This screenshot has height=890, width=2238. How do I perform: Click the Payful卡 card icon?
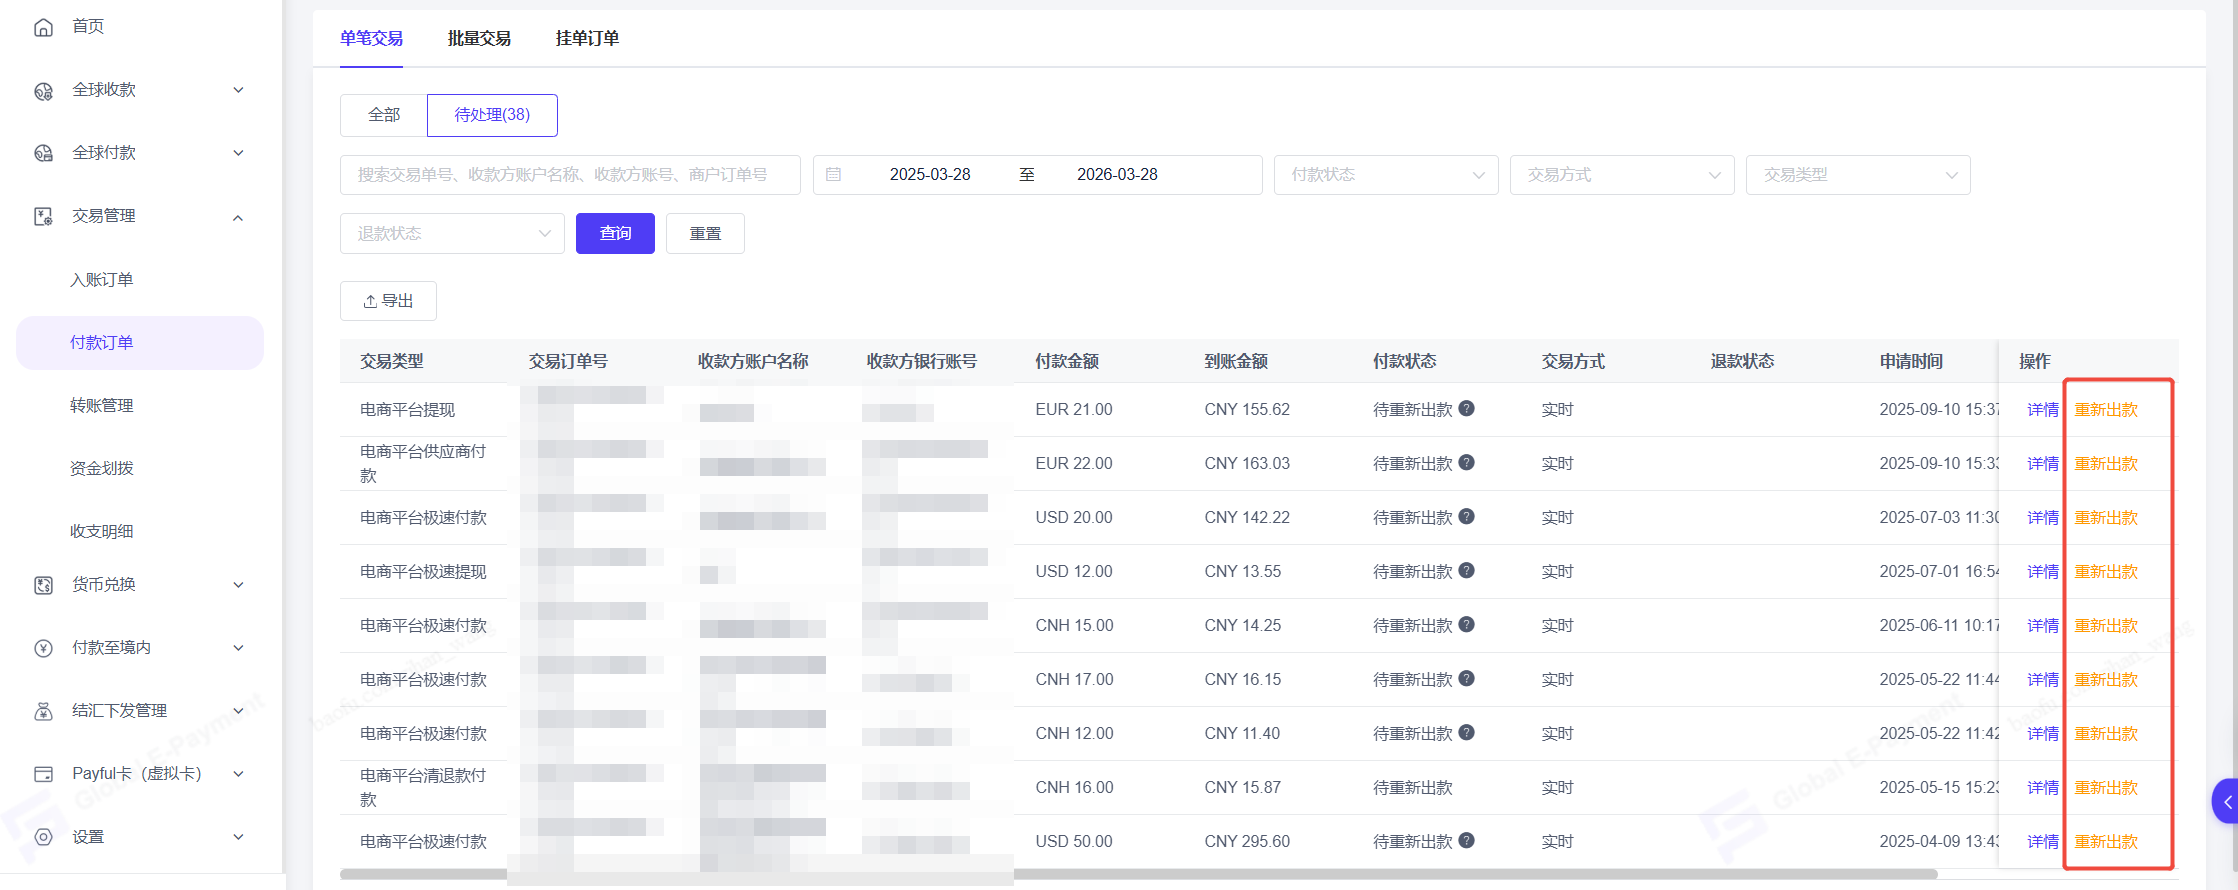coord(43,774)
